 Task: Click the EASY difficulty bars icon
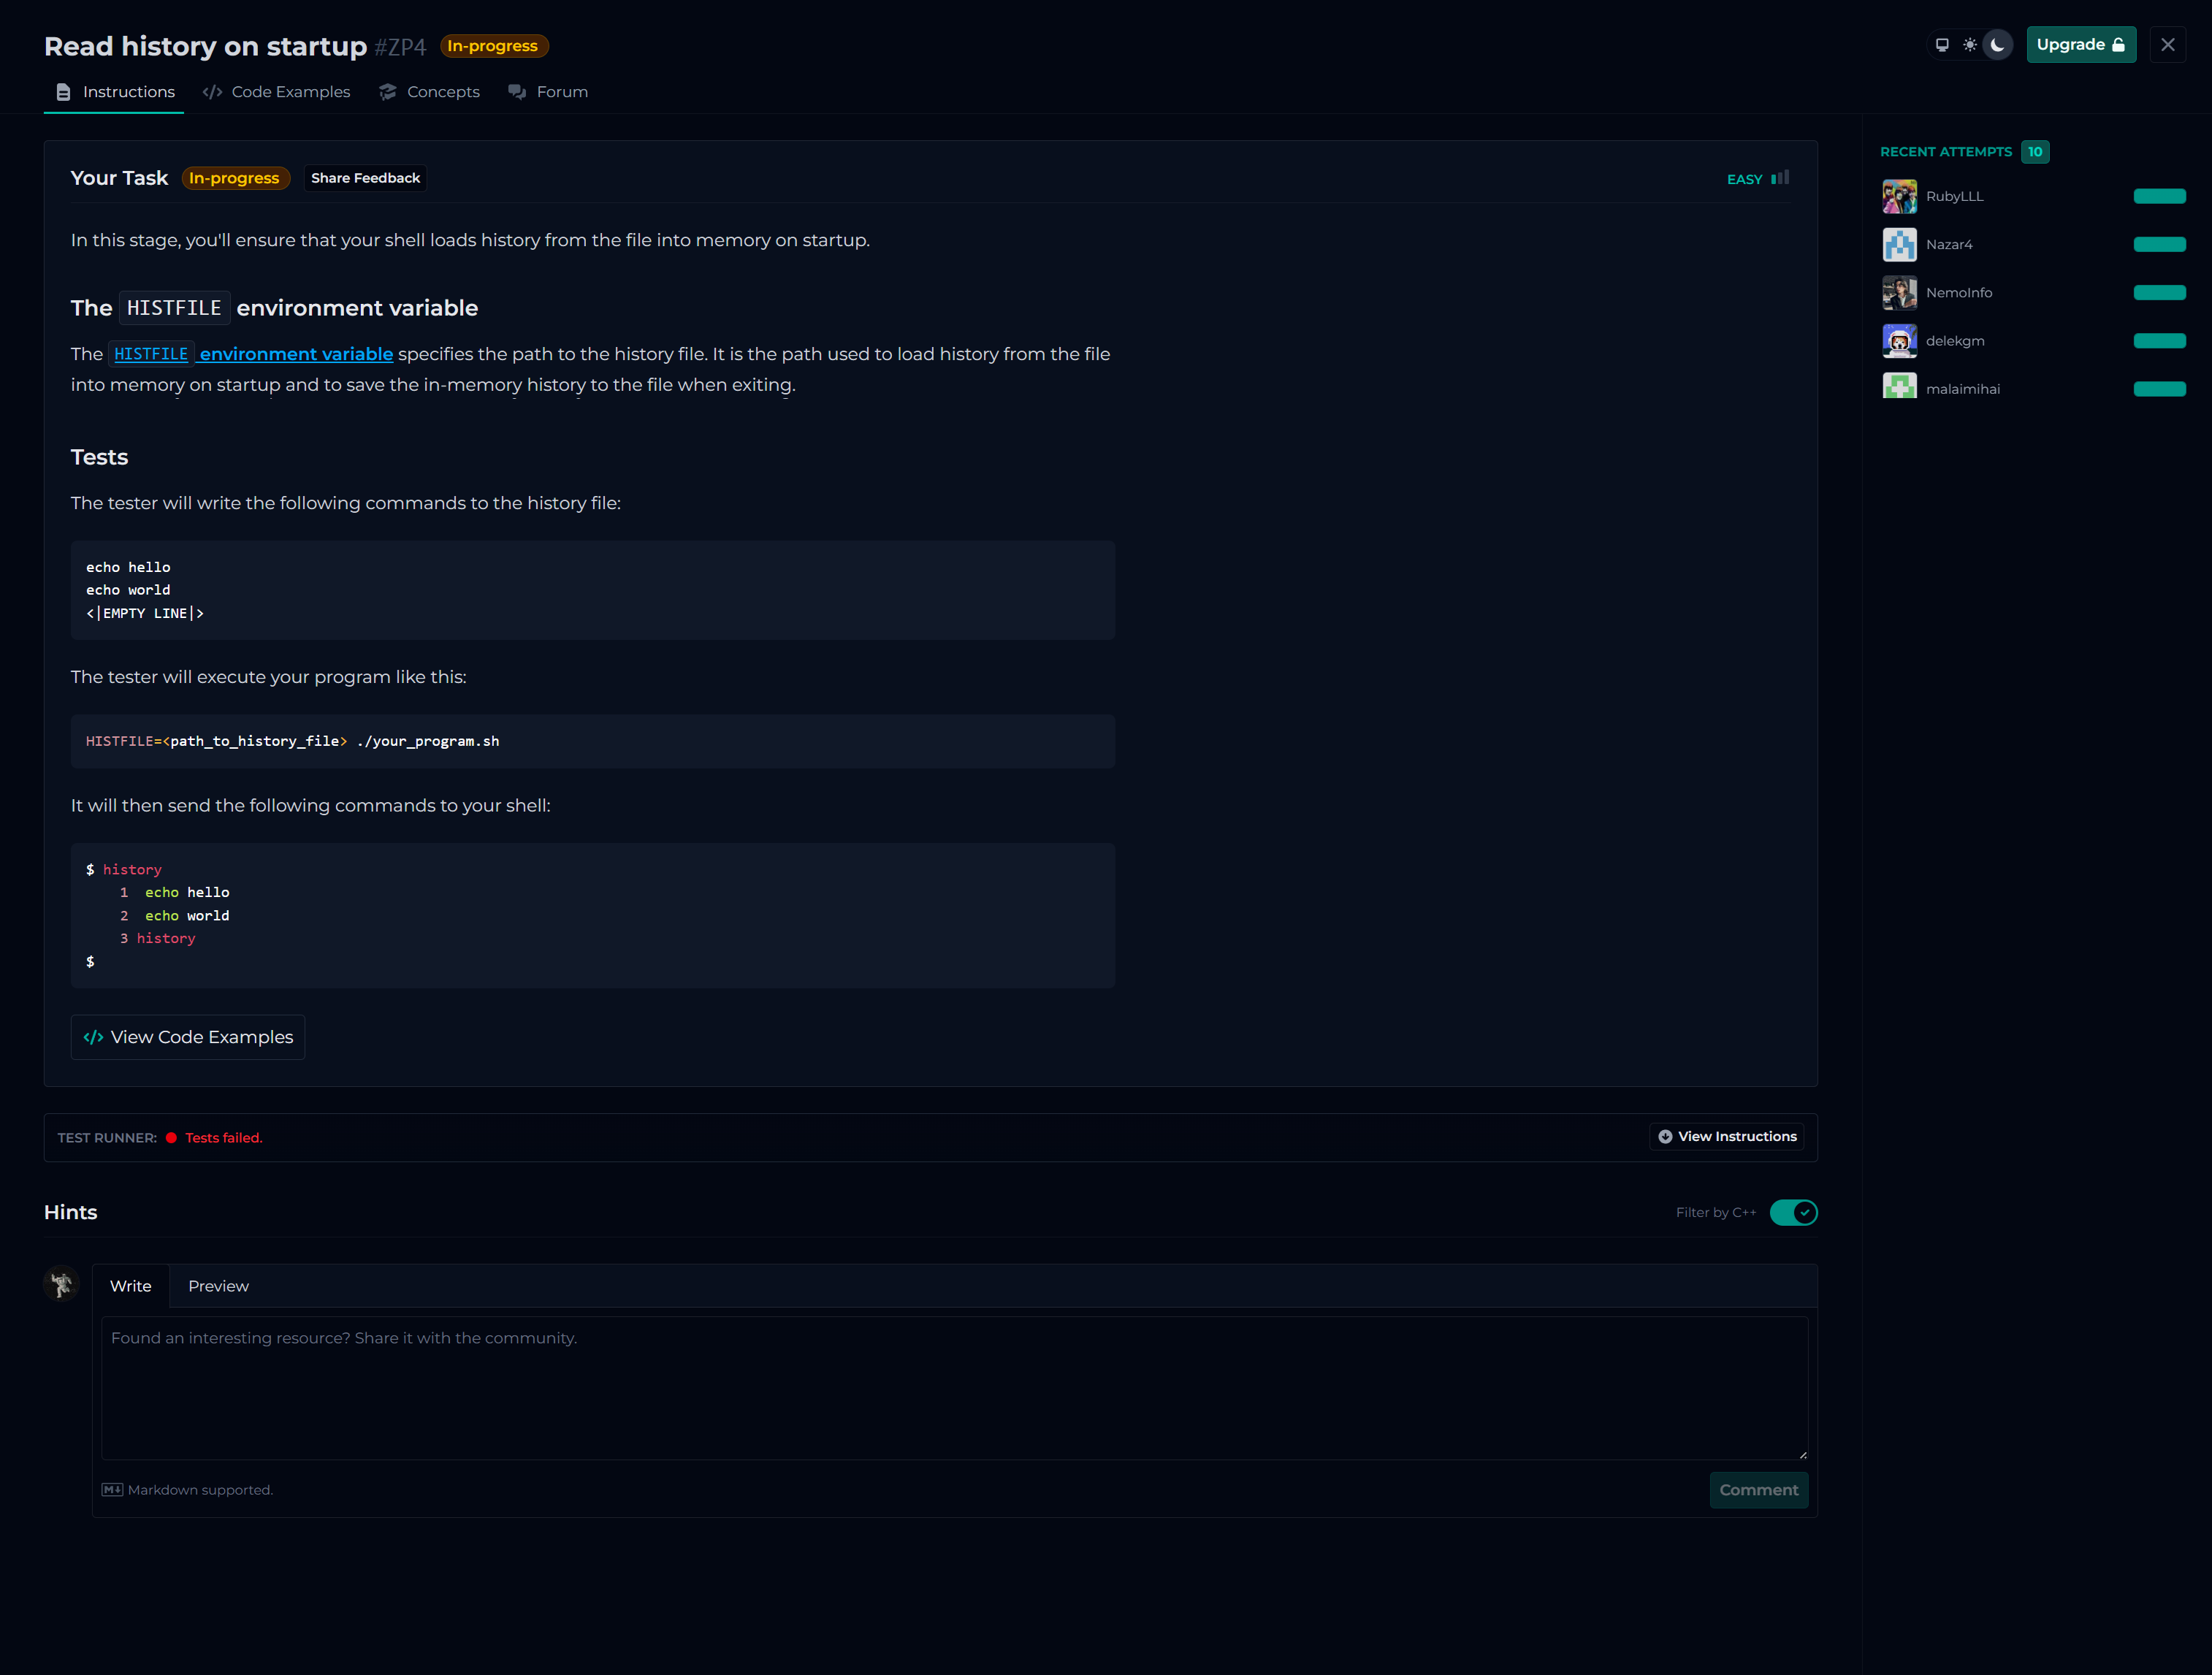click(x=1780, y=178)
